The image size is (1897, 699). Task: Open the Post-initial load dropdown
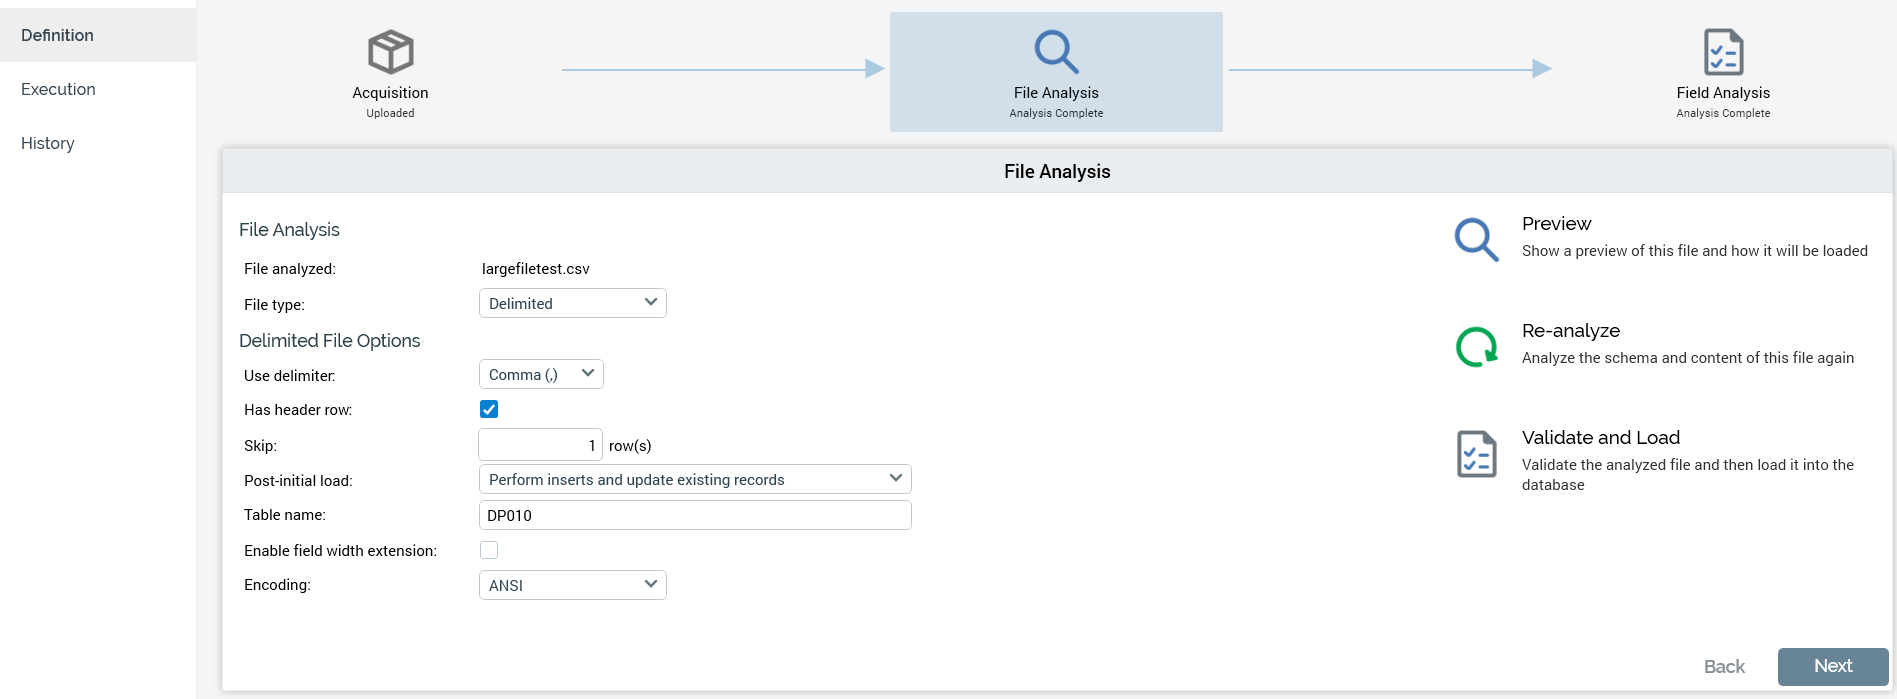coord(695,479)
